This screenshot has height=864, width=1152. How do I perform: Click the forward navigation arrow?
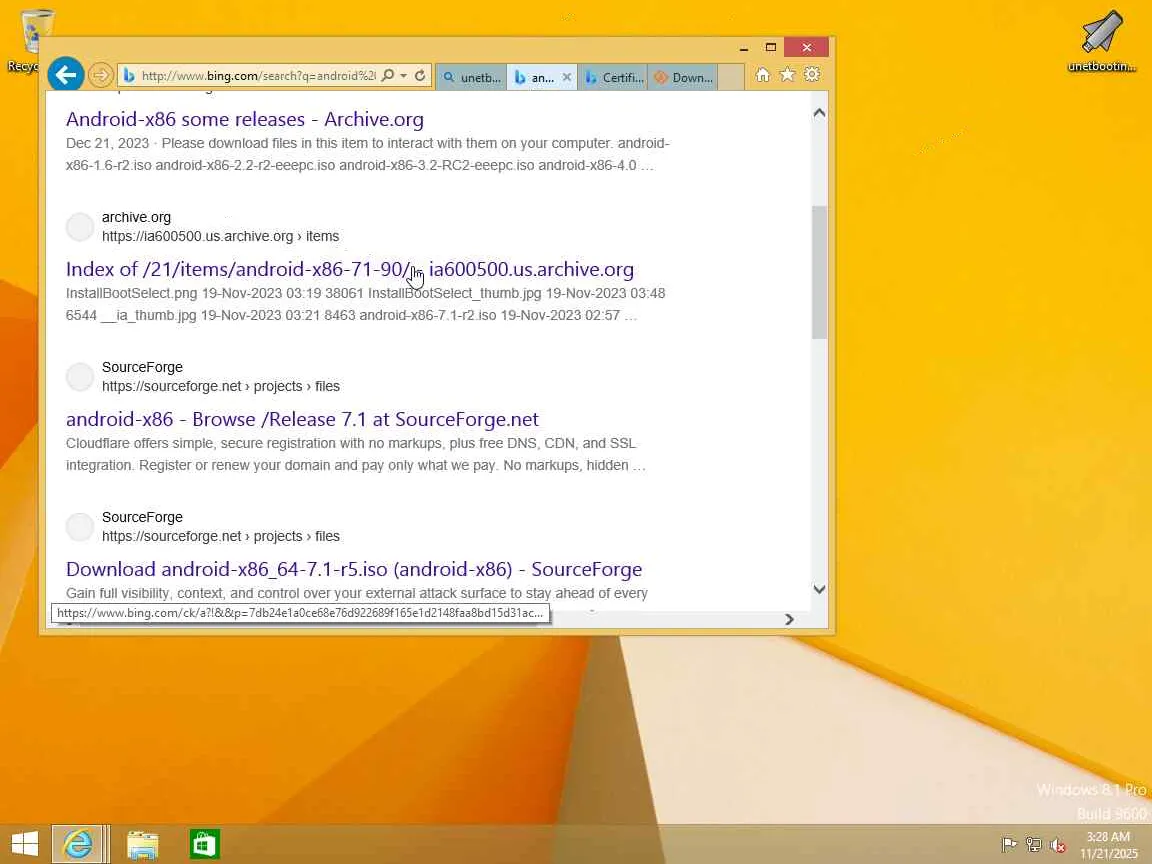(x=101, y=75)
